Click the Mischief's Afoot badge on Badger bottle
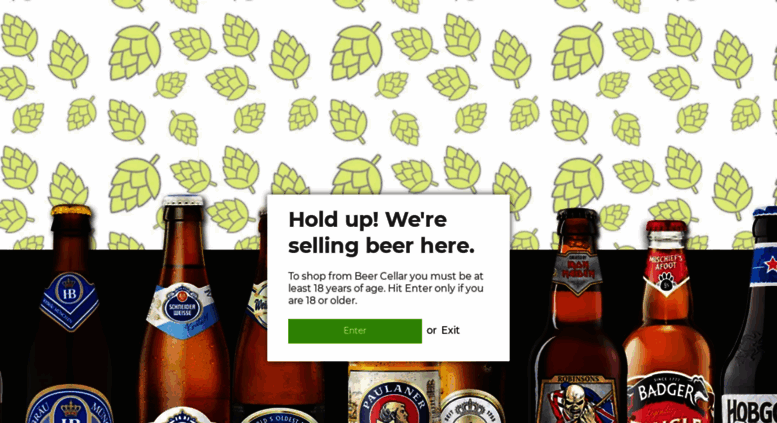 pos(666,275)
